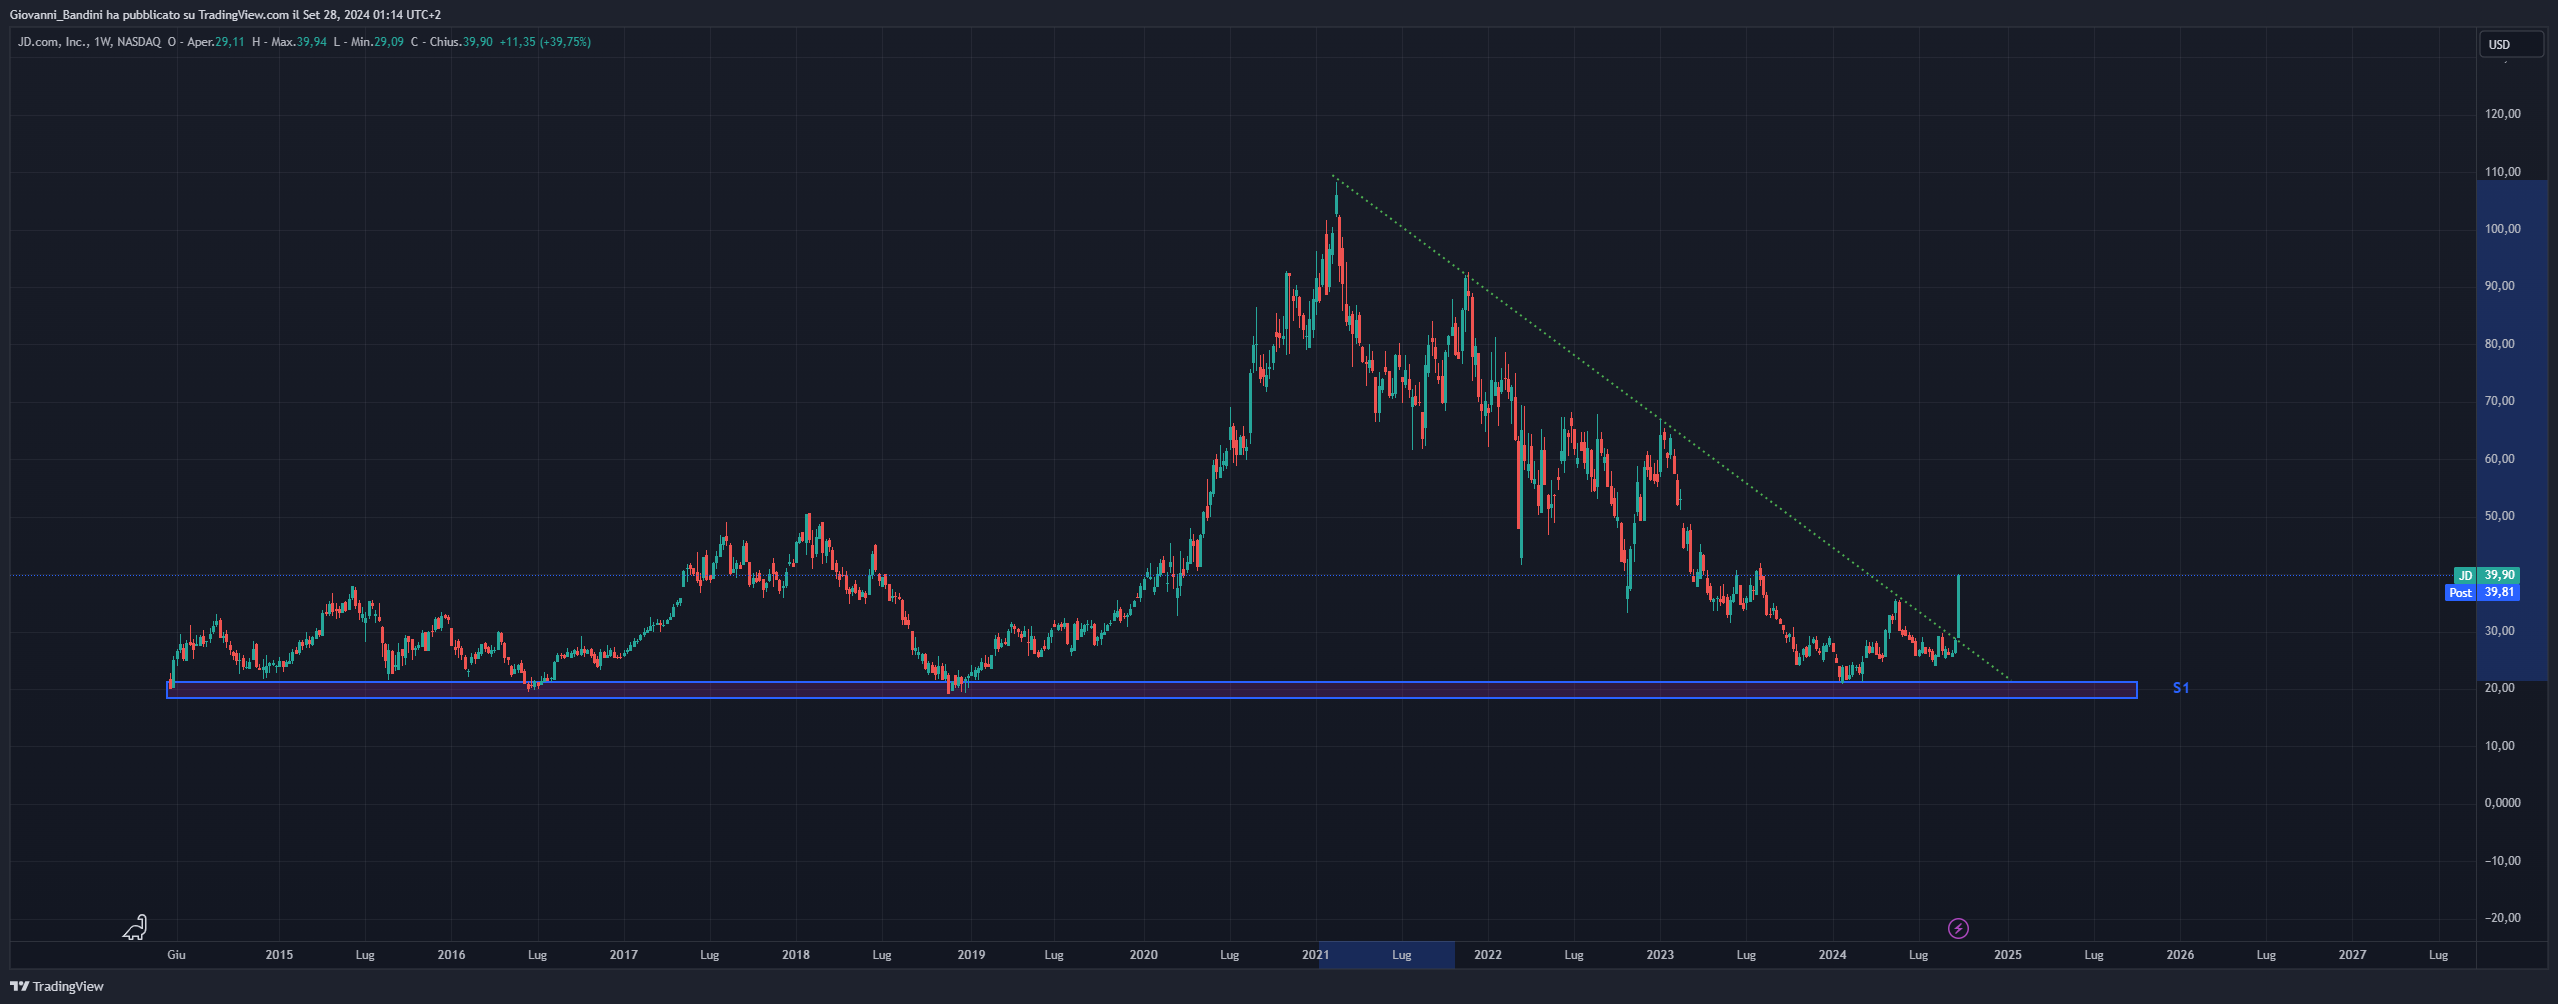Click the purple lightning event icon
The image size is (2558, 1004).
click(x=1958, y=929)
